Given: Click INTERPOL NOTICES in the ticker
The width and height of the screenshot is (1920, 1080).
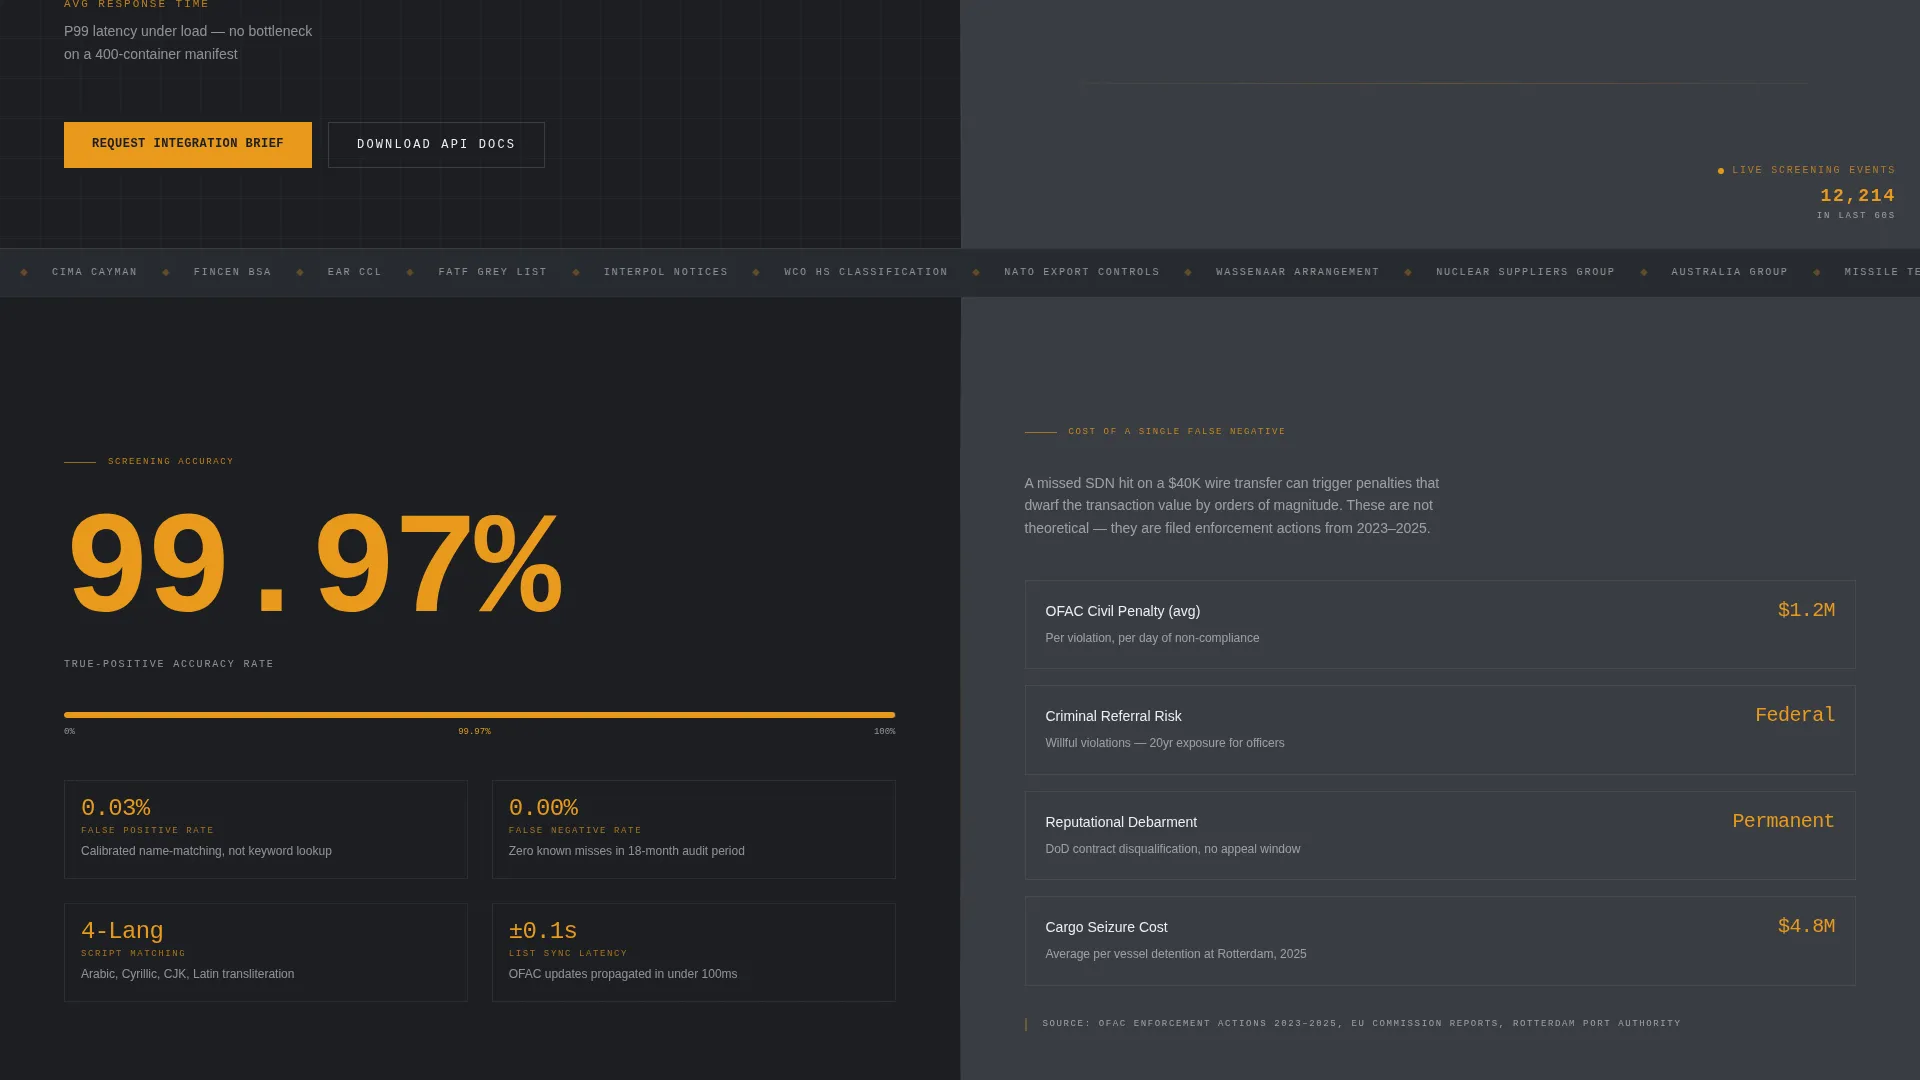Looking at the screenshot, I should point(666,272).
